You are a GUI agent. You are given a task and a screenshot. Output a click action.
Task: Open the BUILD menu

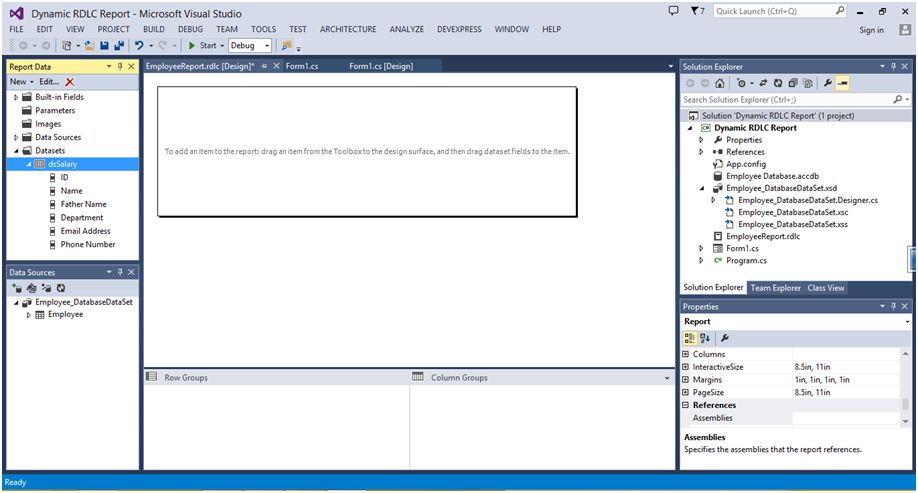pyautogui.click(x=154, y=29)
